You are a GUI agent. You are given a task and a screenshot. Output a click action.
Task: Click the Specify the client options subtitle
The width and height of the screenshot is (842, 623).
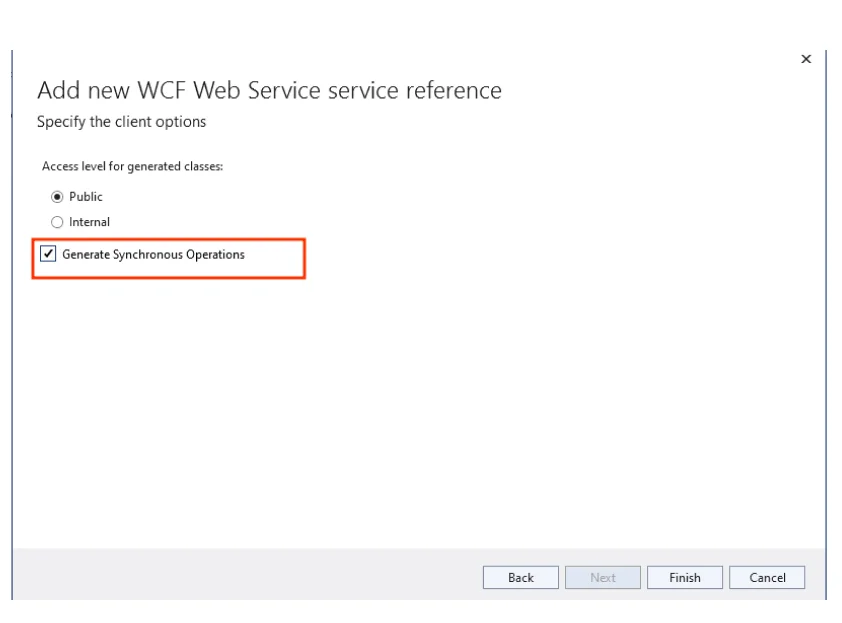[x=124, y=121]
